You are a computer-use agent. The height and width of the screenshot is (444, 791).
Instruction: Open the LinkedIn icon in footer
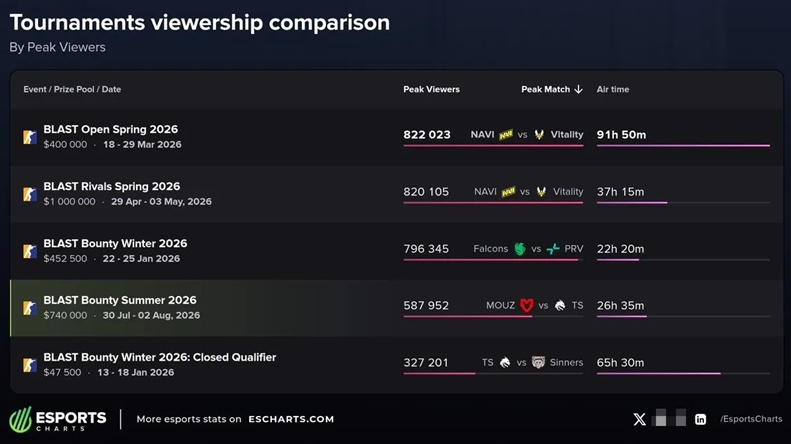[700, 419]
